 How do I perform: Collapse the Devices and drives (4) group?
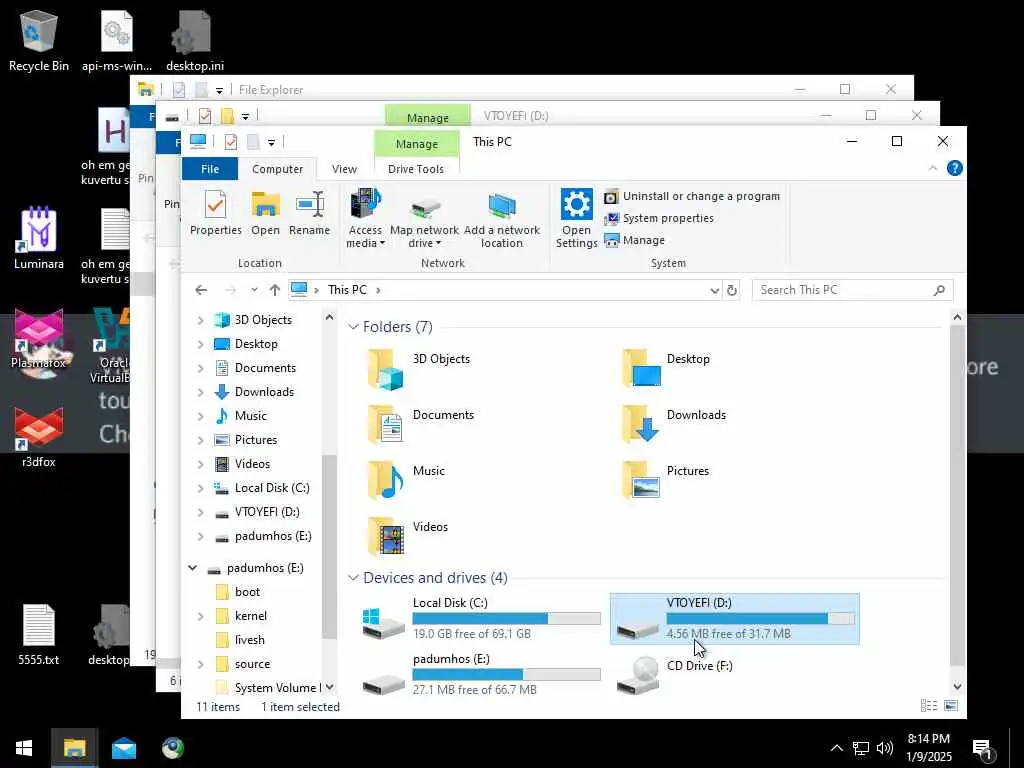point(353,577)
